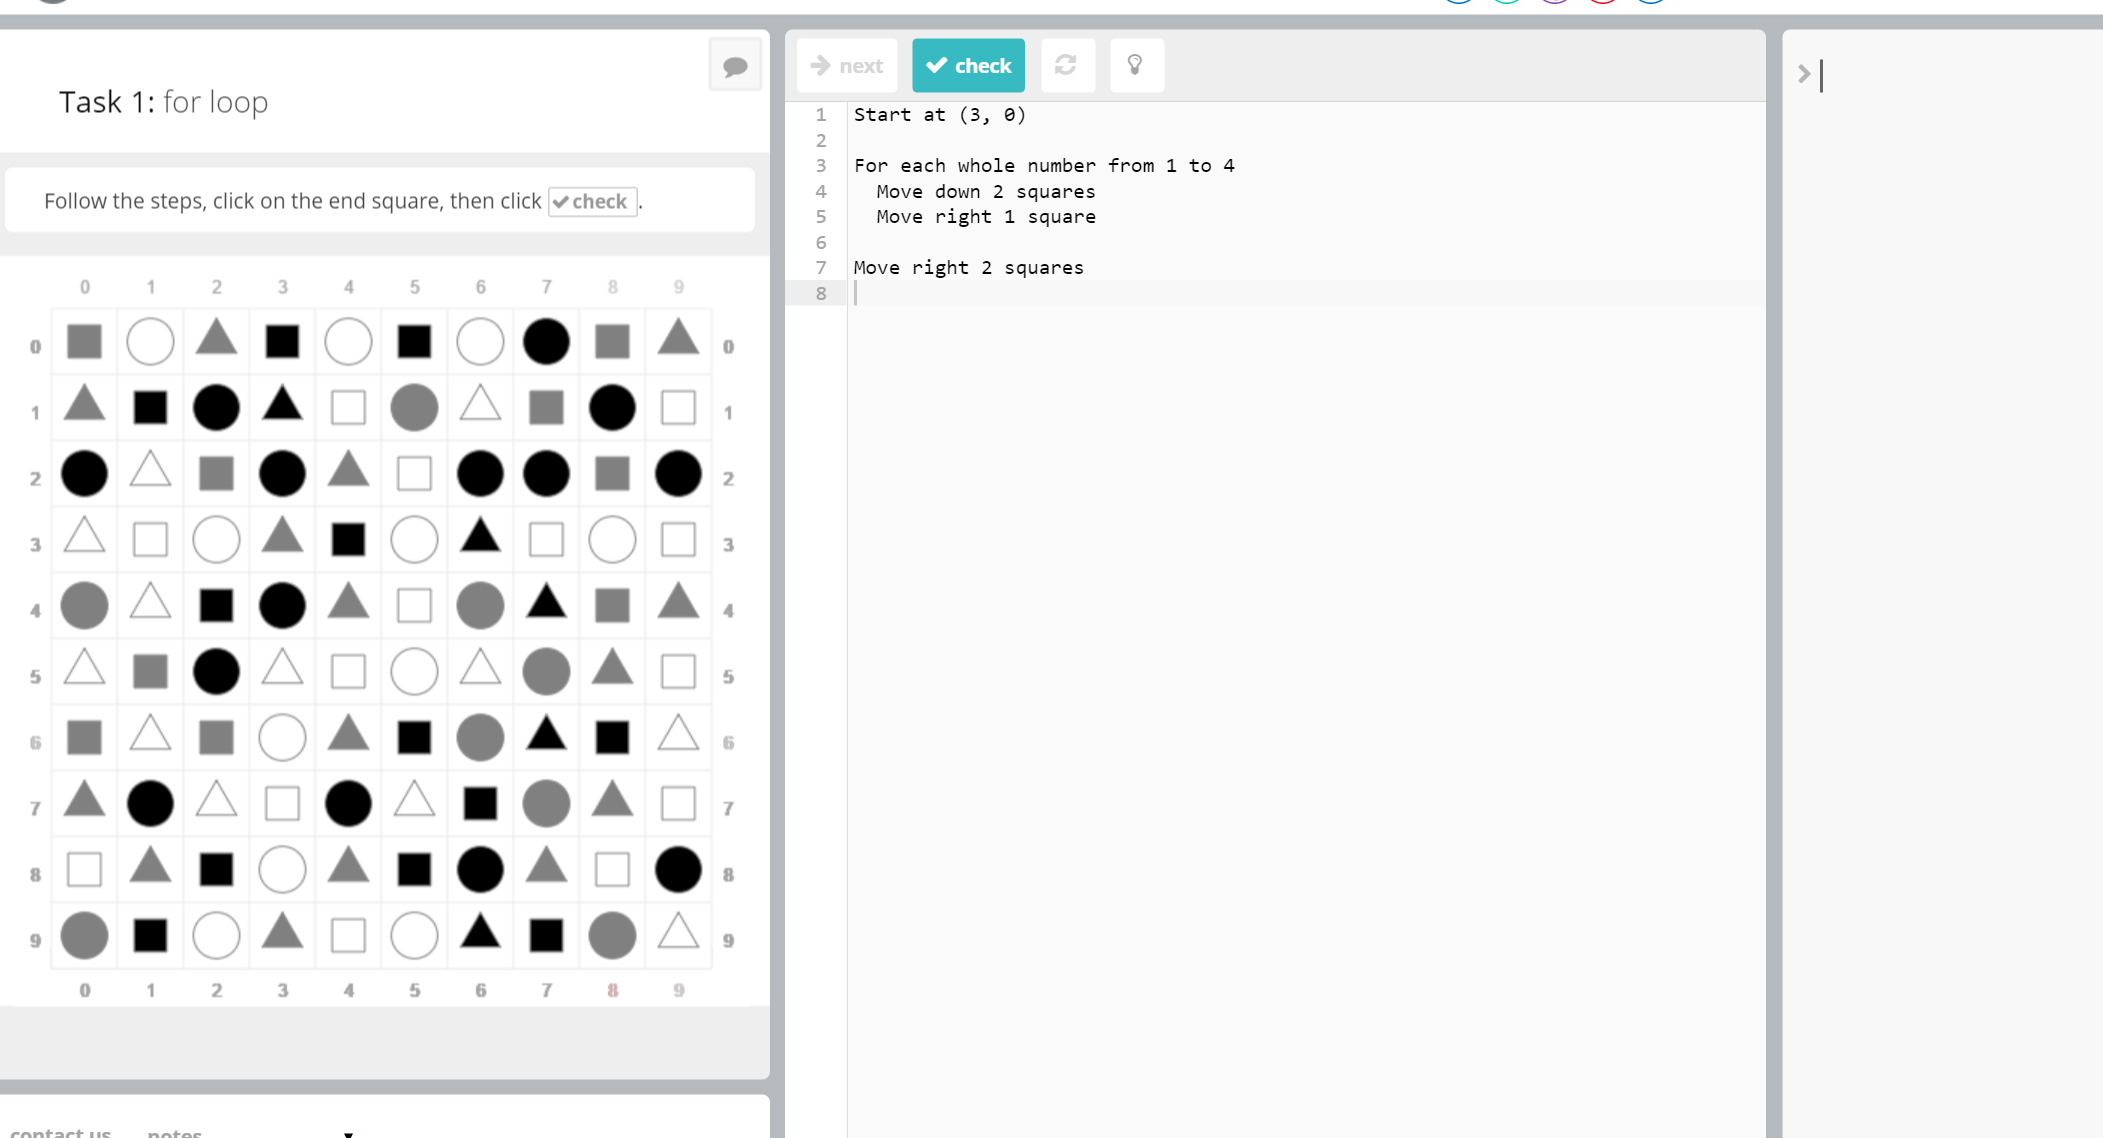The image size is (2103, 1138).
Task: Click the refresh reset icon in toolbar
Action: point(1066,66)
